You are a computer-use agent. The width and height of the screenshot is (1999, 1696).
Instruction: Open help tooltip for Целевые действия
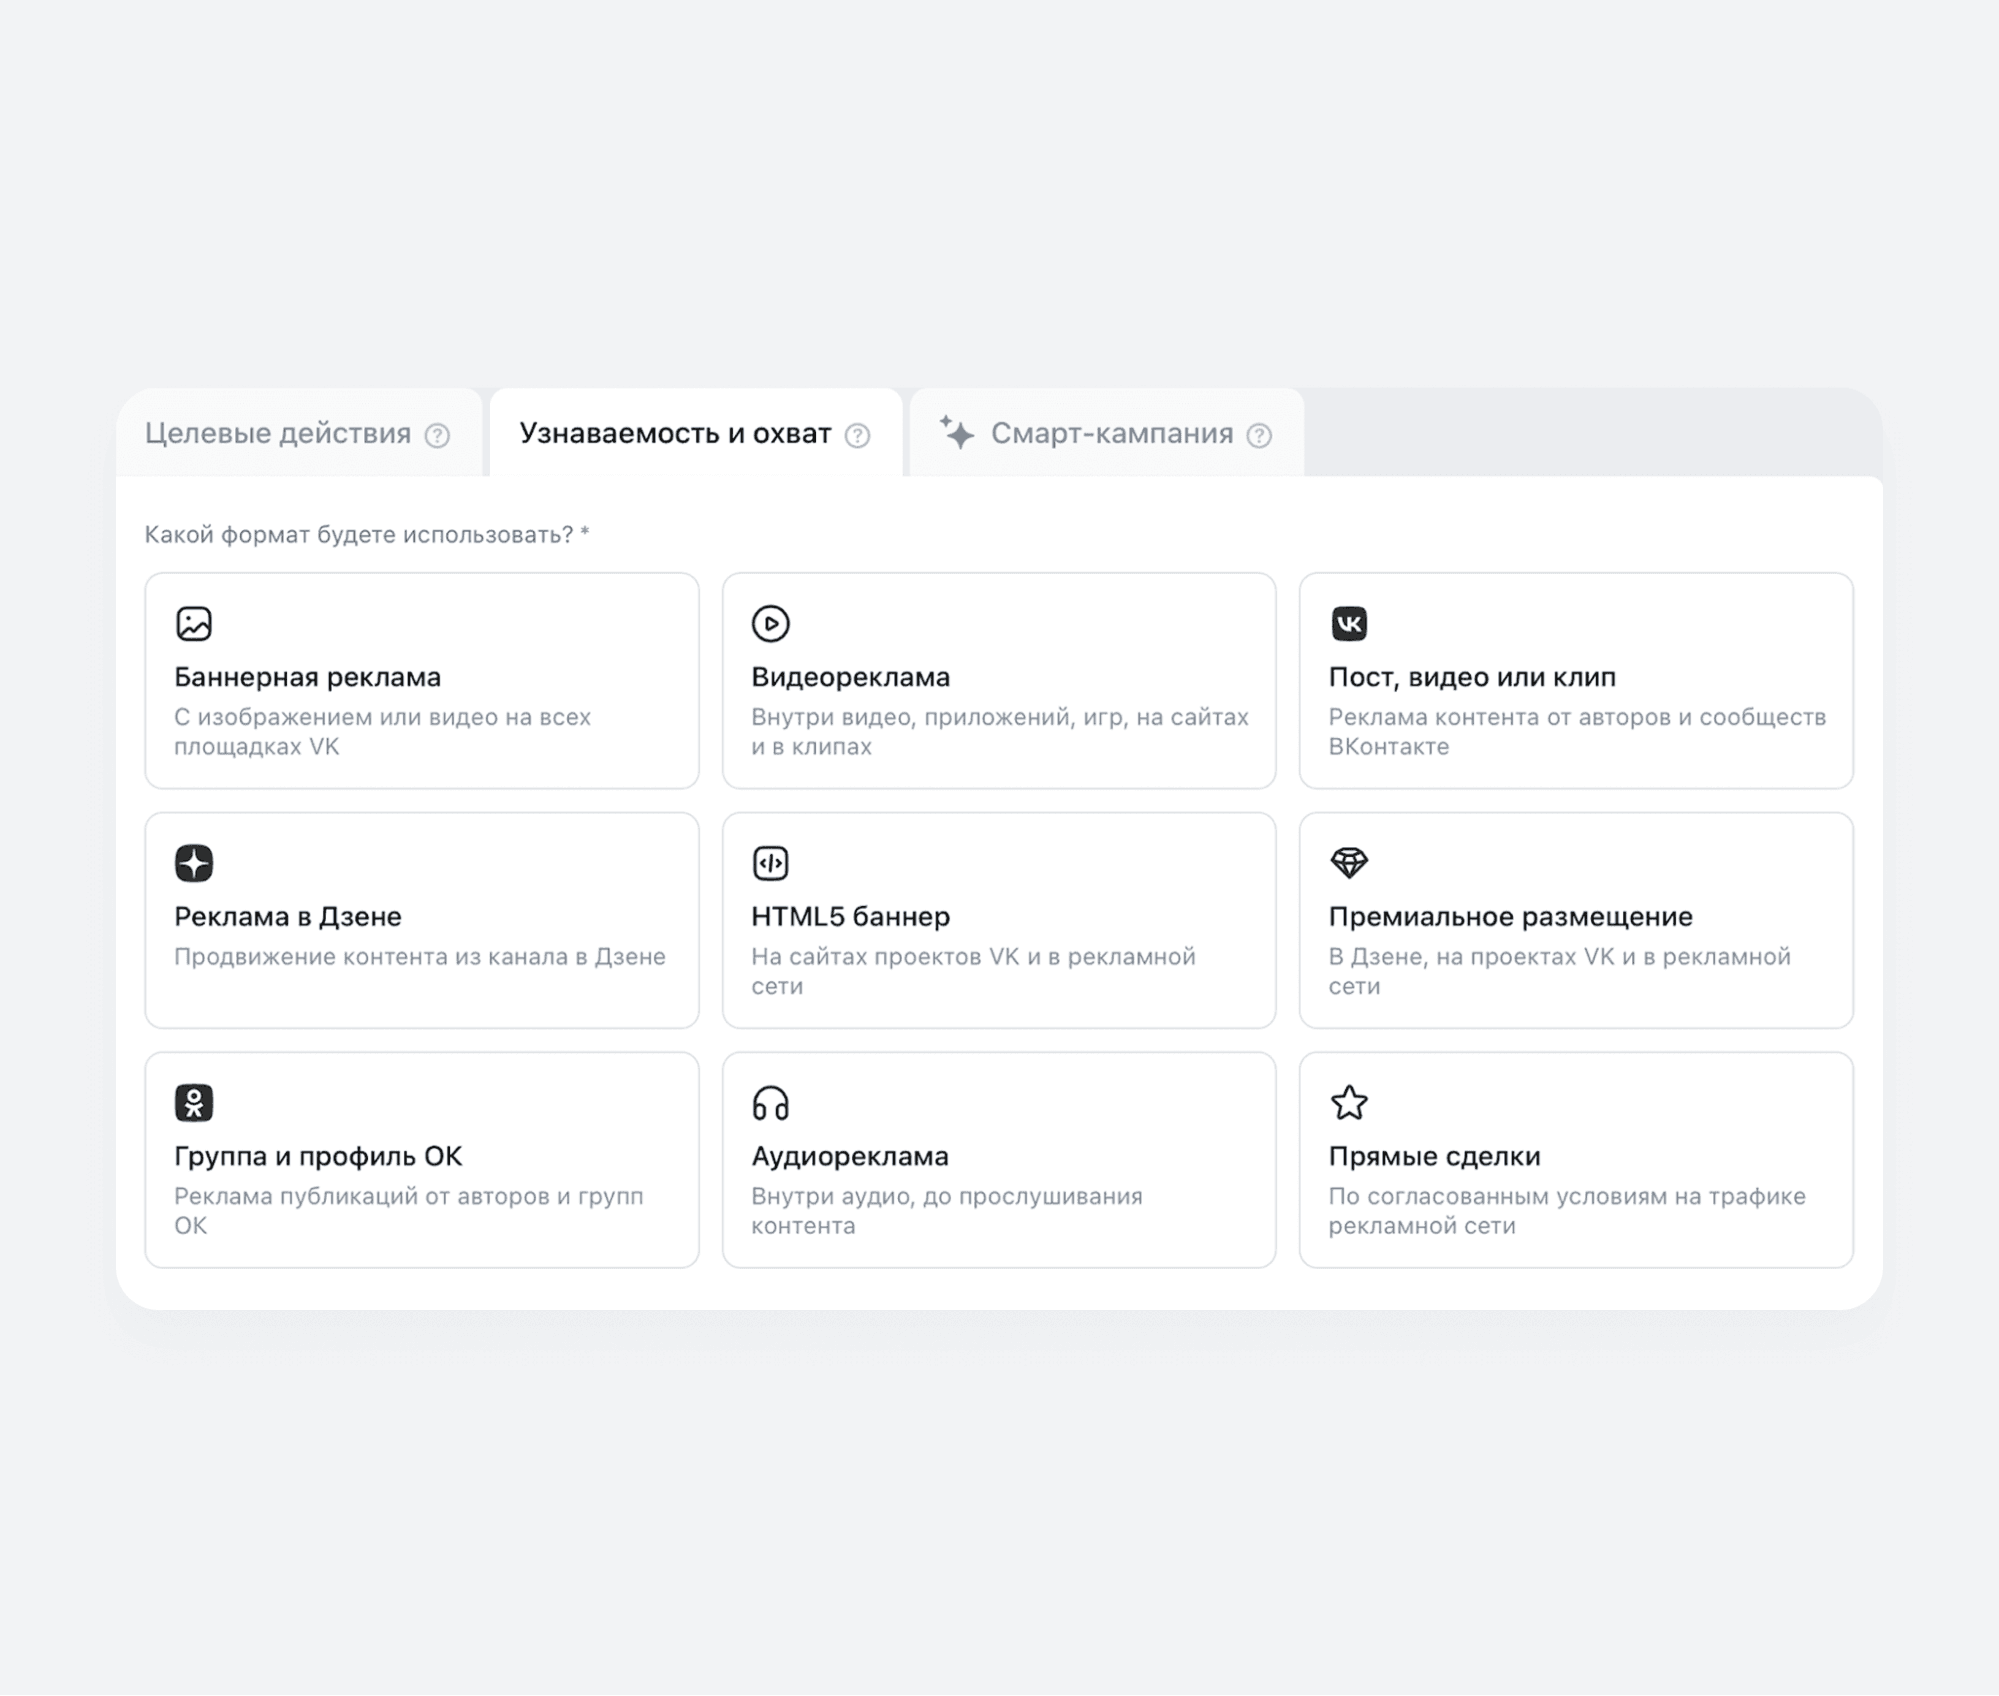click(437, 435)
